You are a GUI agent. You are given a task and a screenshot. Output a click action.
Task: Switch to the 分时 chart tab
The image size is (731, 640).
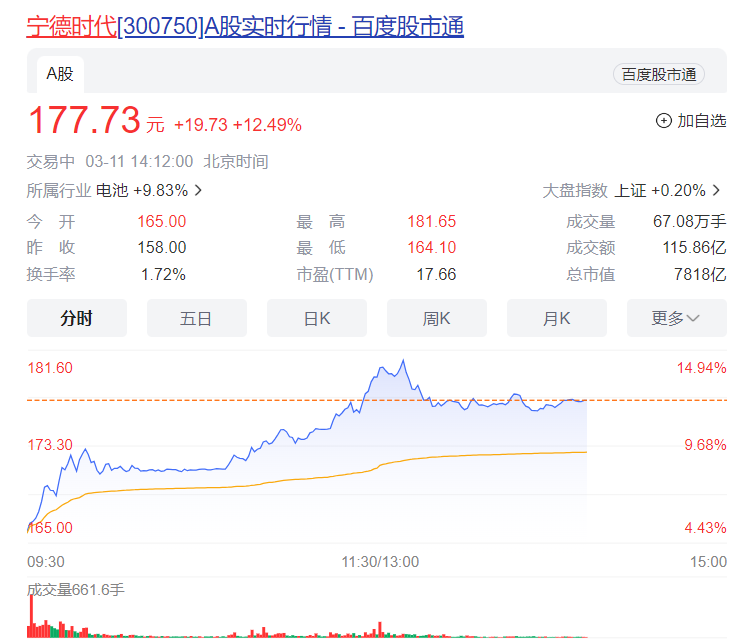[76, 318]
